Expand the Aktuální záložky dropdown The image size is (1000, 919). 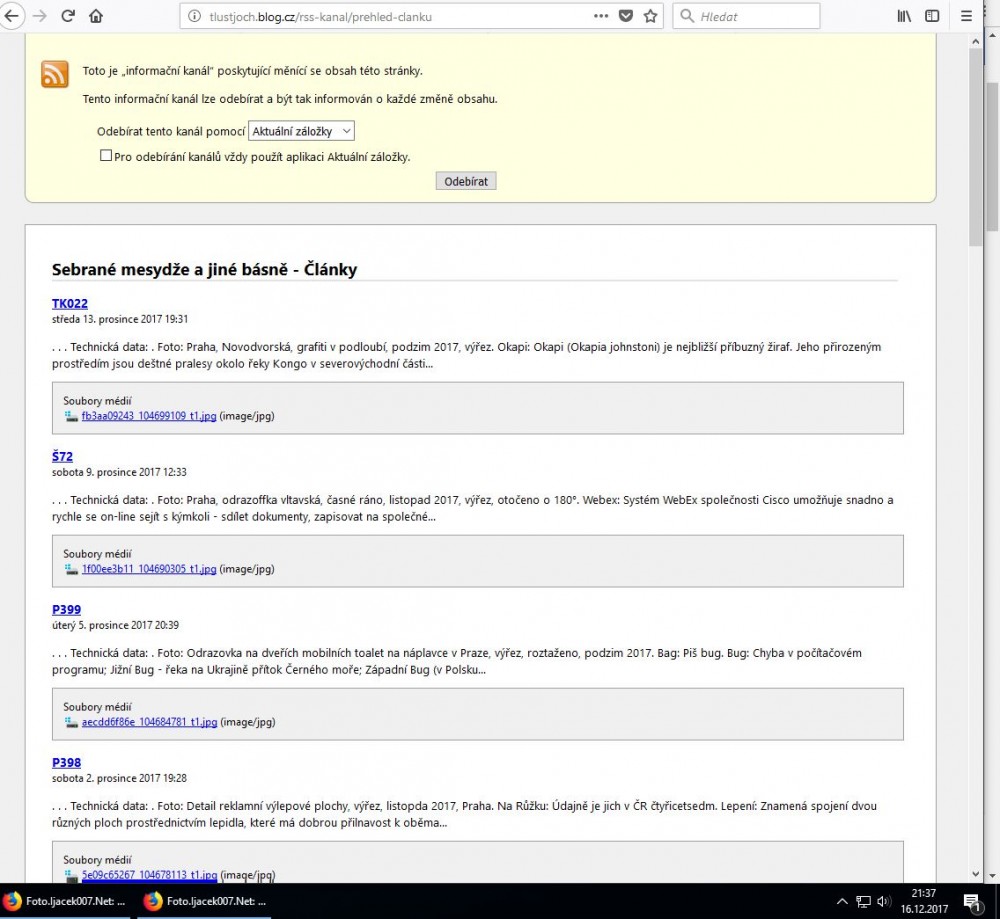click(301, 131)
